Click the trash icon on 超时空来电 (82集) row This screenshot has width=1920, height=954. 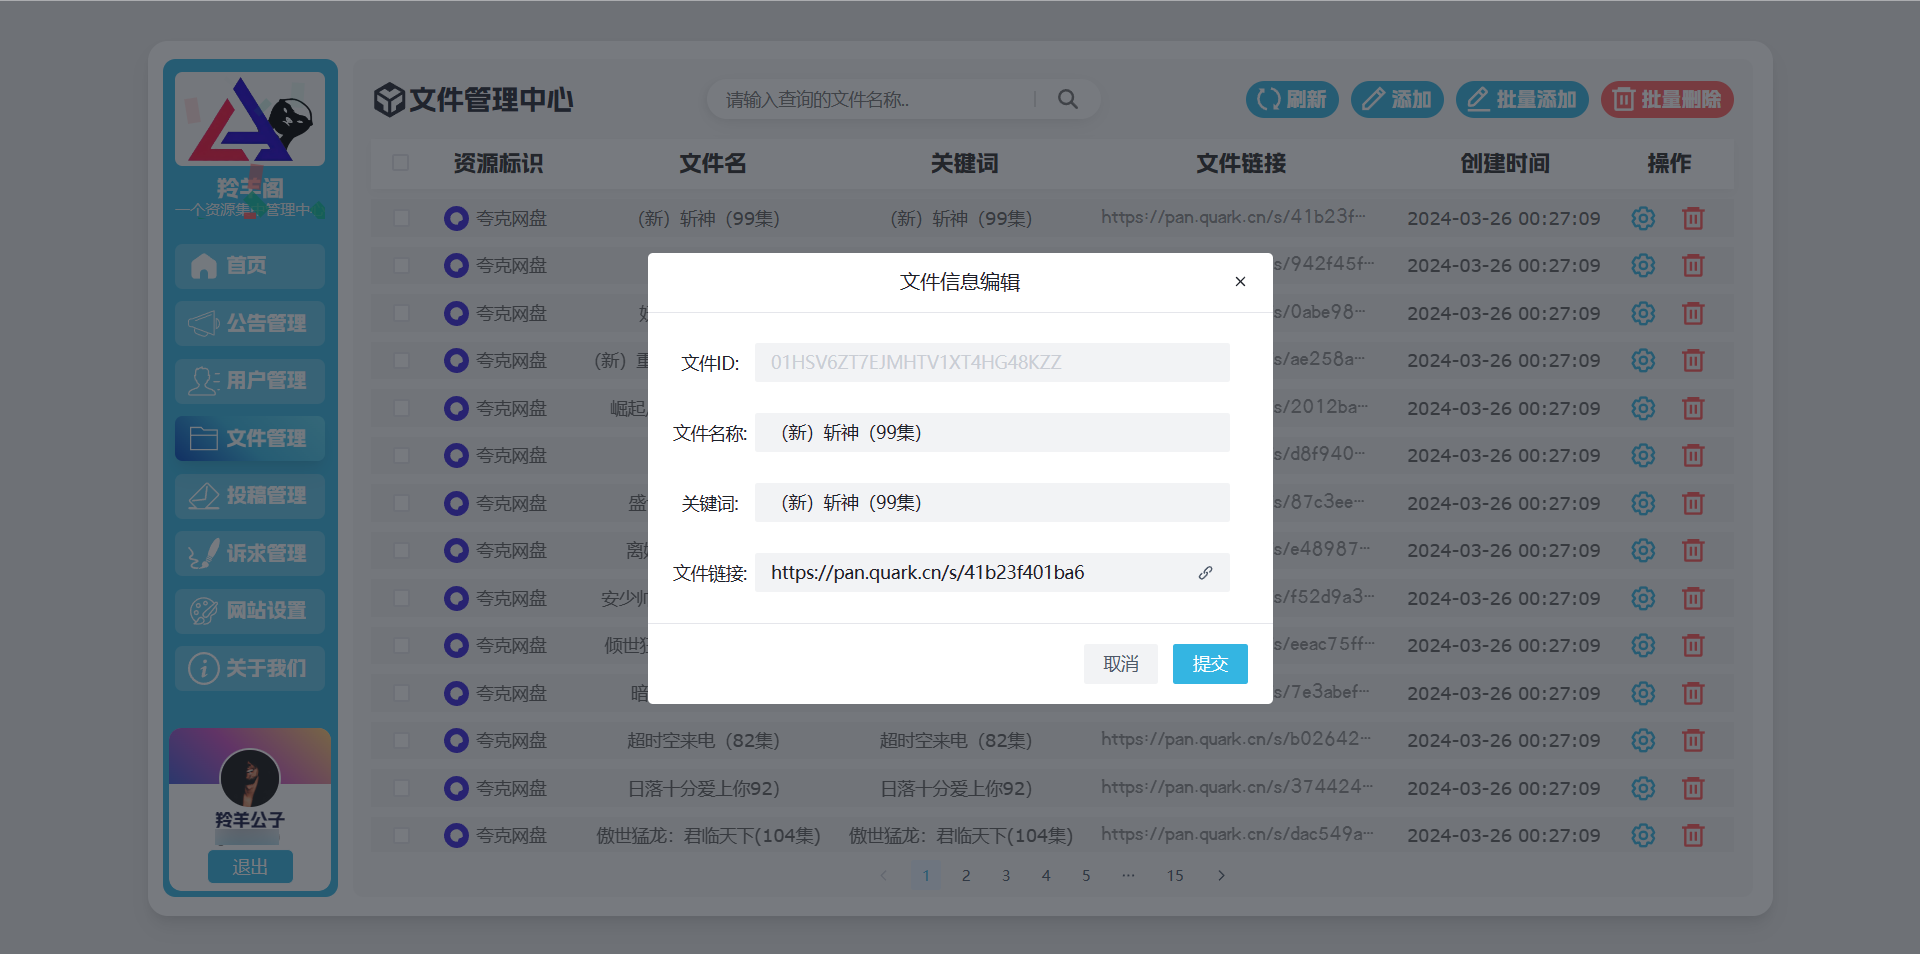(1693, 740)
